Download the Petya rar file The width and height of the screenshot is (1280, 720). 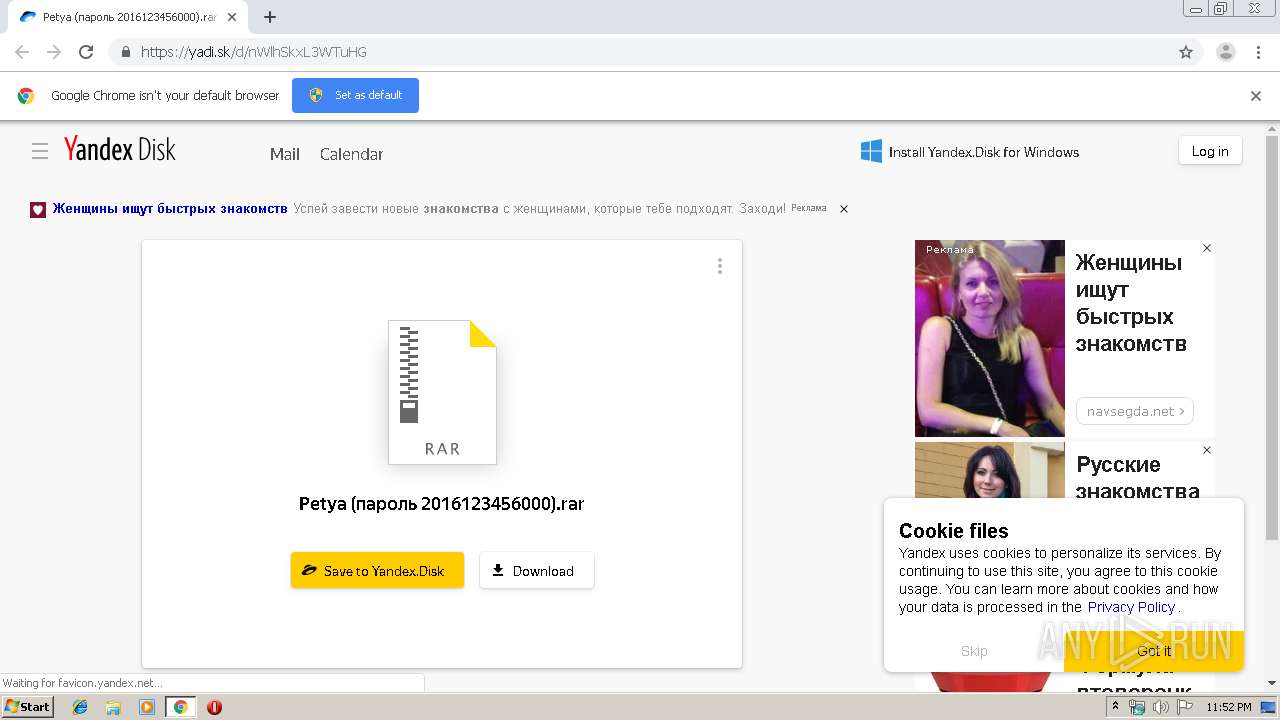(x=536, y=570)
